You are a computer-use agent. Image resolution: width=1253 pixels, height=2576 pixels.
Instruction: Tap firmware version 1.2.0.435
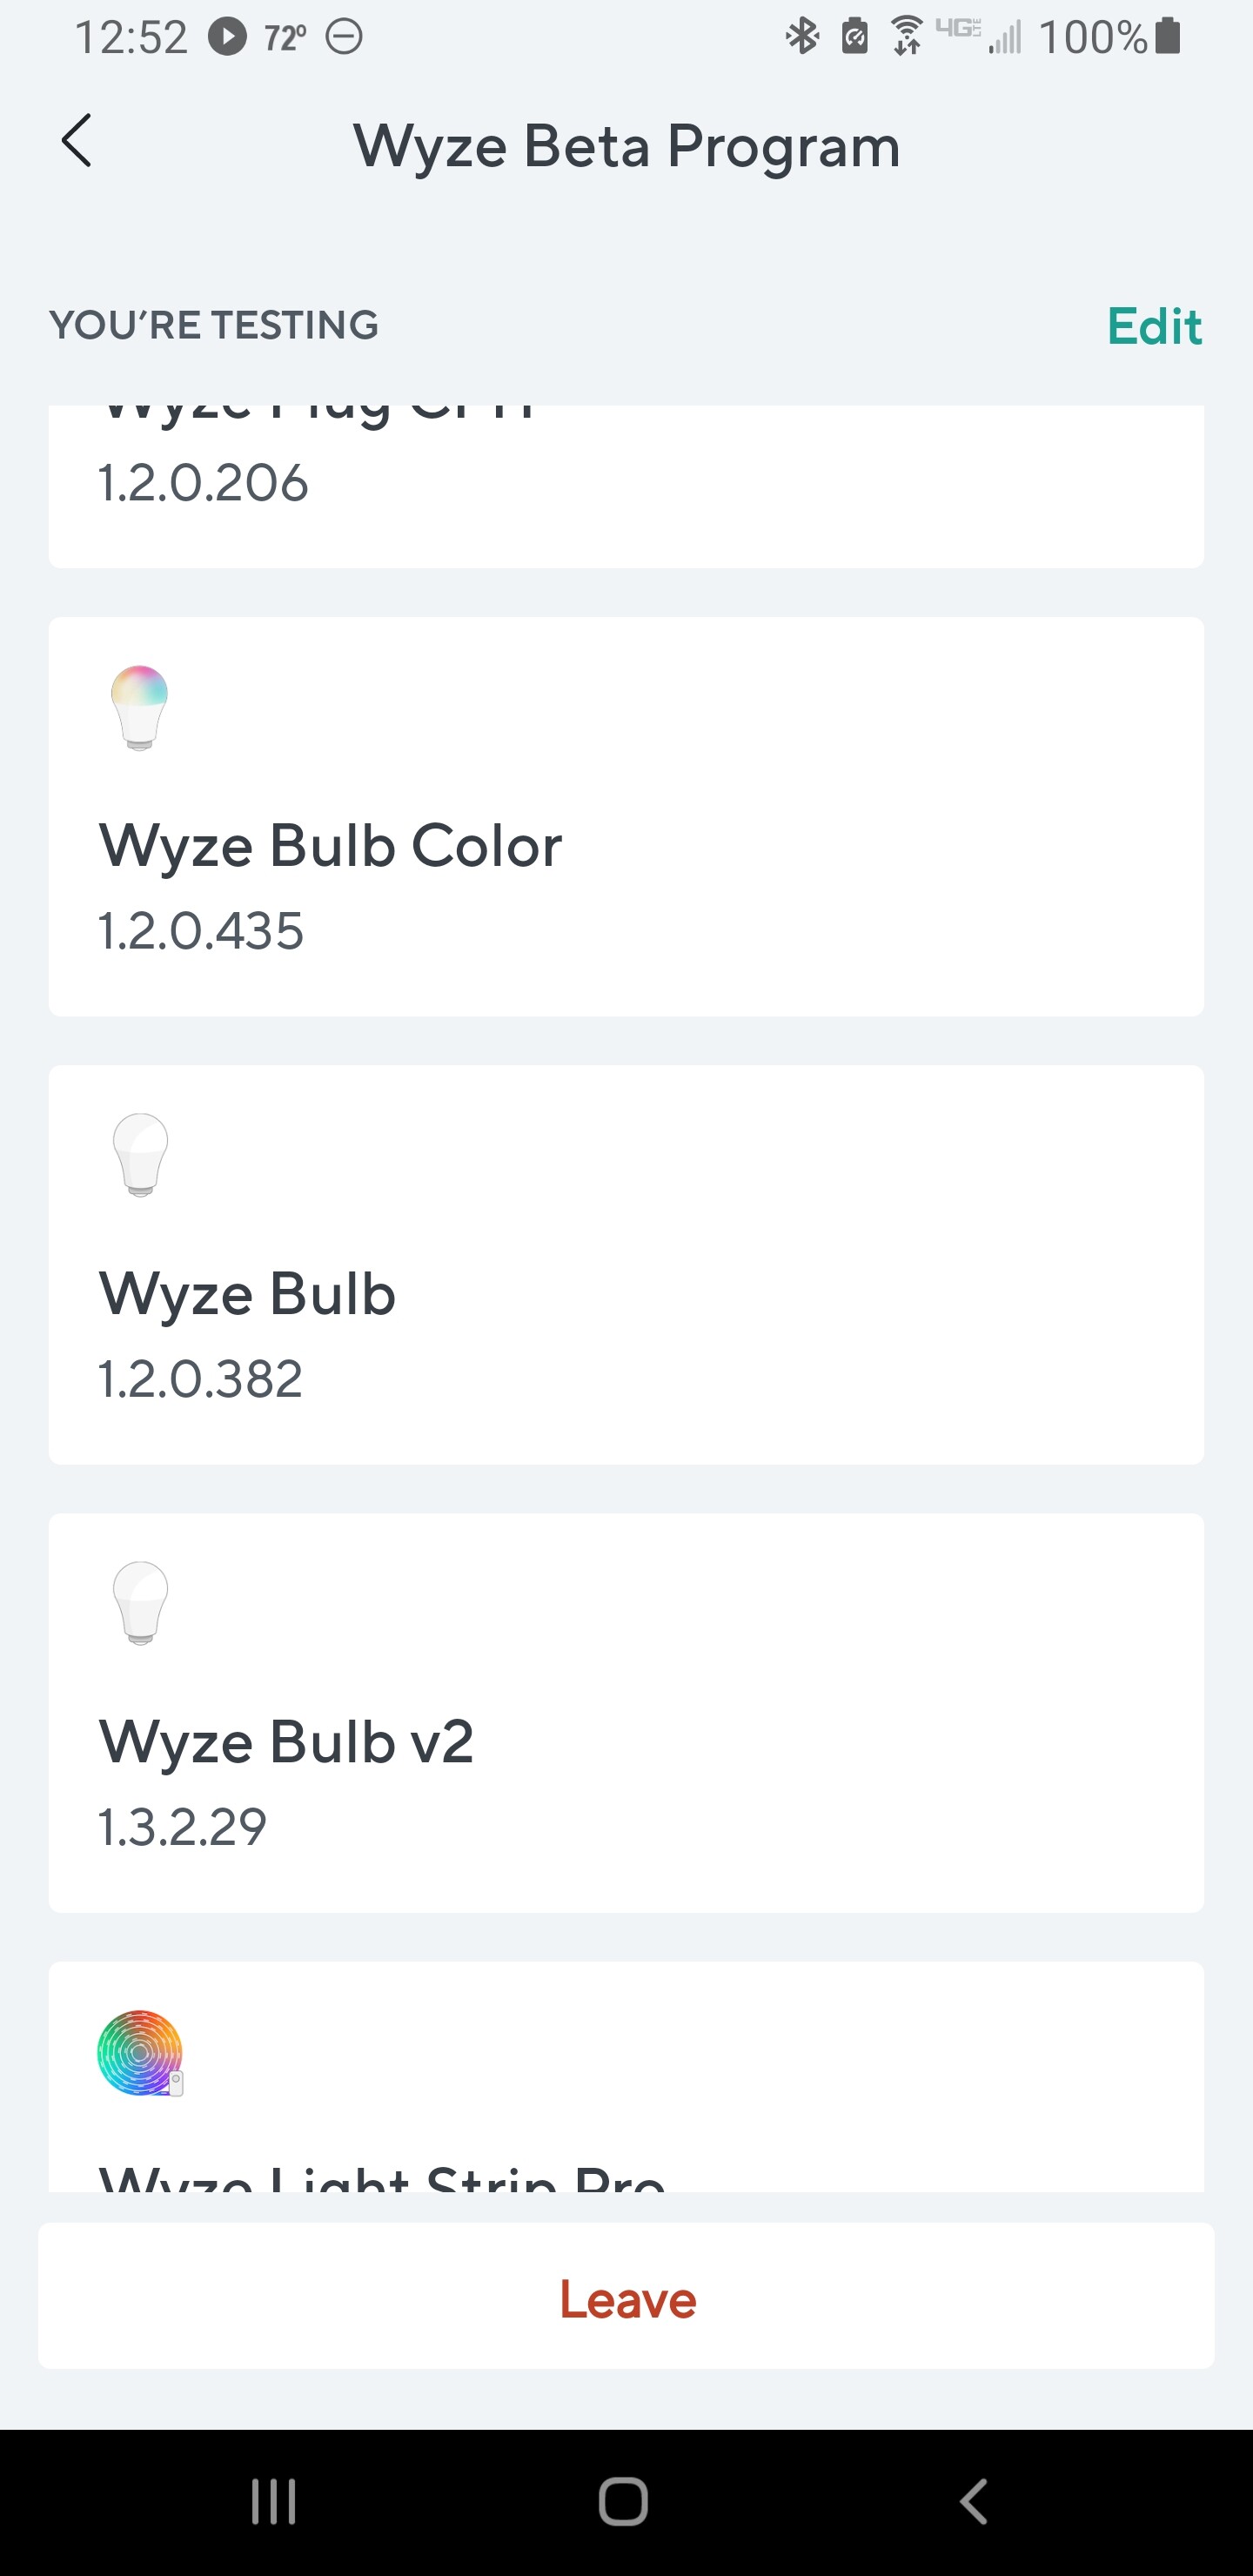201,931
